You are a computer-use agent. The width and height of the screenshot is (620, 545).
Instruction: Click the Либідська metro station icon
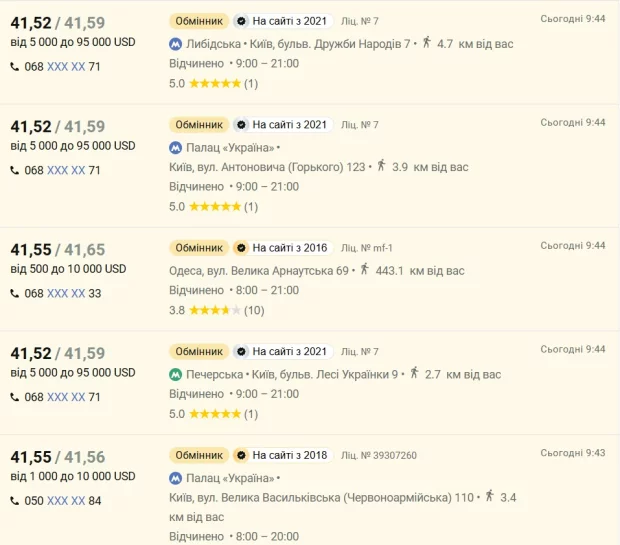point(176,43)
